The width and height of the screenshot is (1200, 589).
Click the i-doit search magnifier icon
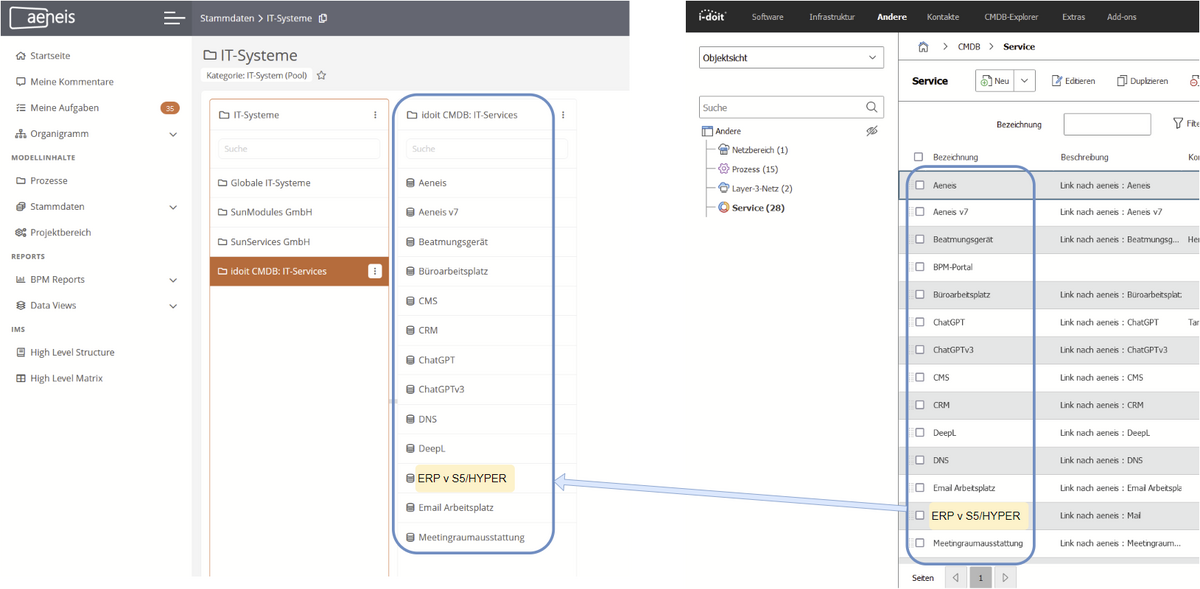point(872,107)
